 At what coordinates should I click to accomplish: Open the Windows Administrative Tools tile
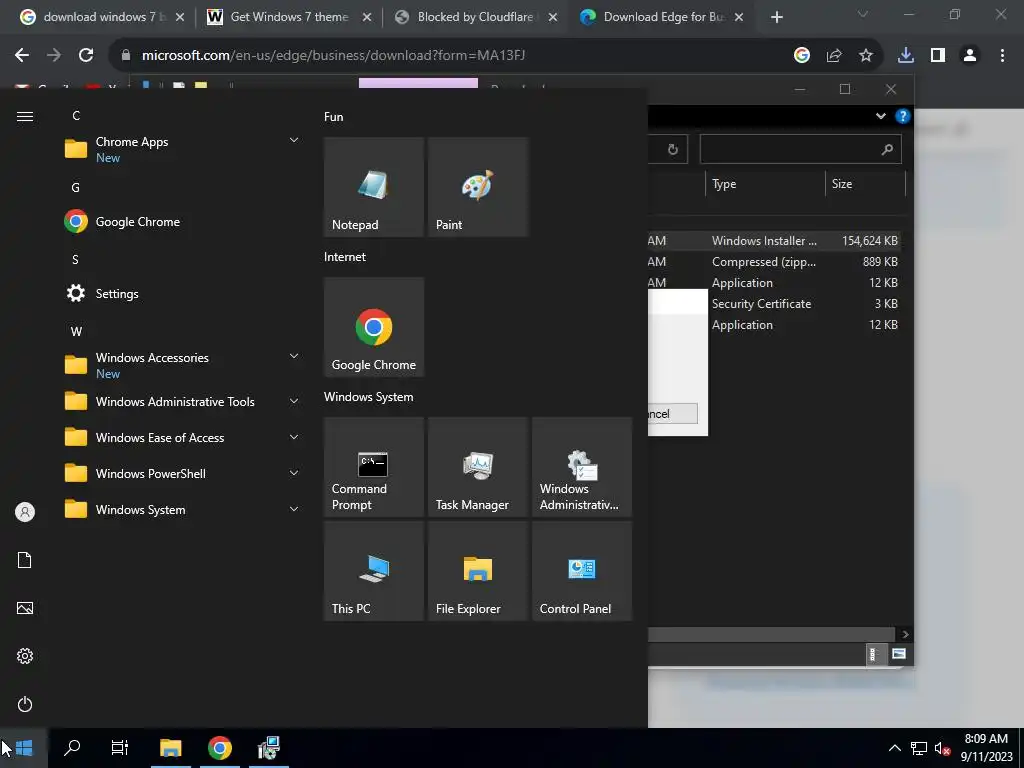582,467
